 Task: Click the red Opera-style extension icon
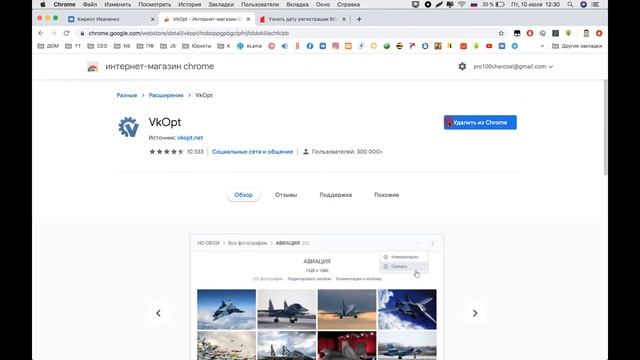click(530, 33)
